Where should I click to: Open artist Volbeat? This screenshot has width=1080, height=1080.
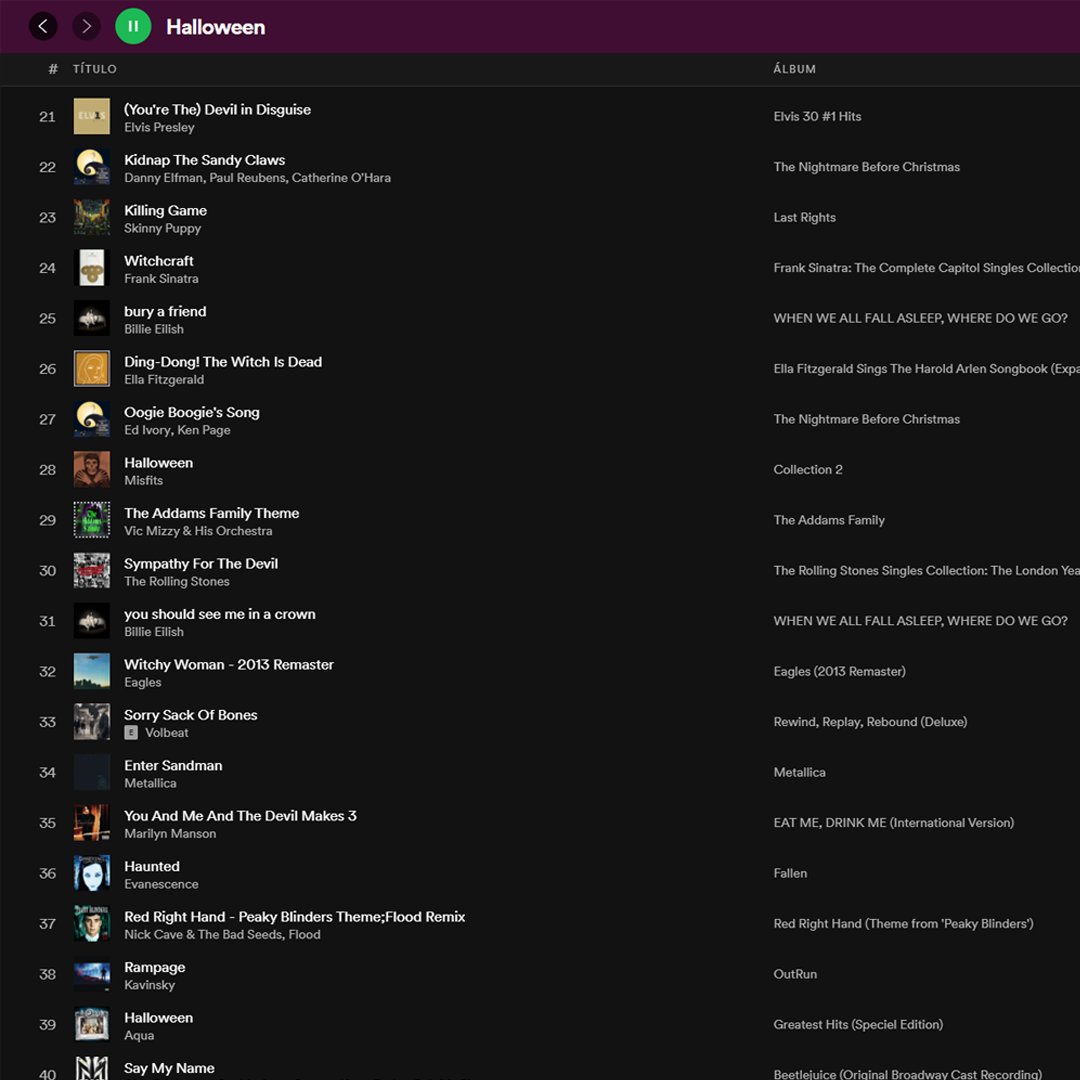coord(167,732)
